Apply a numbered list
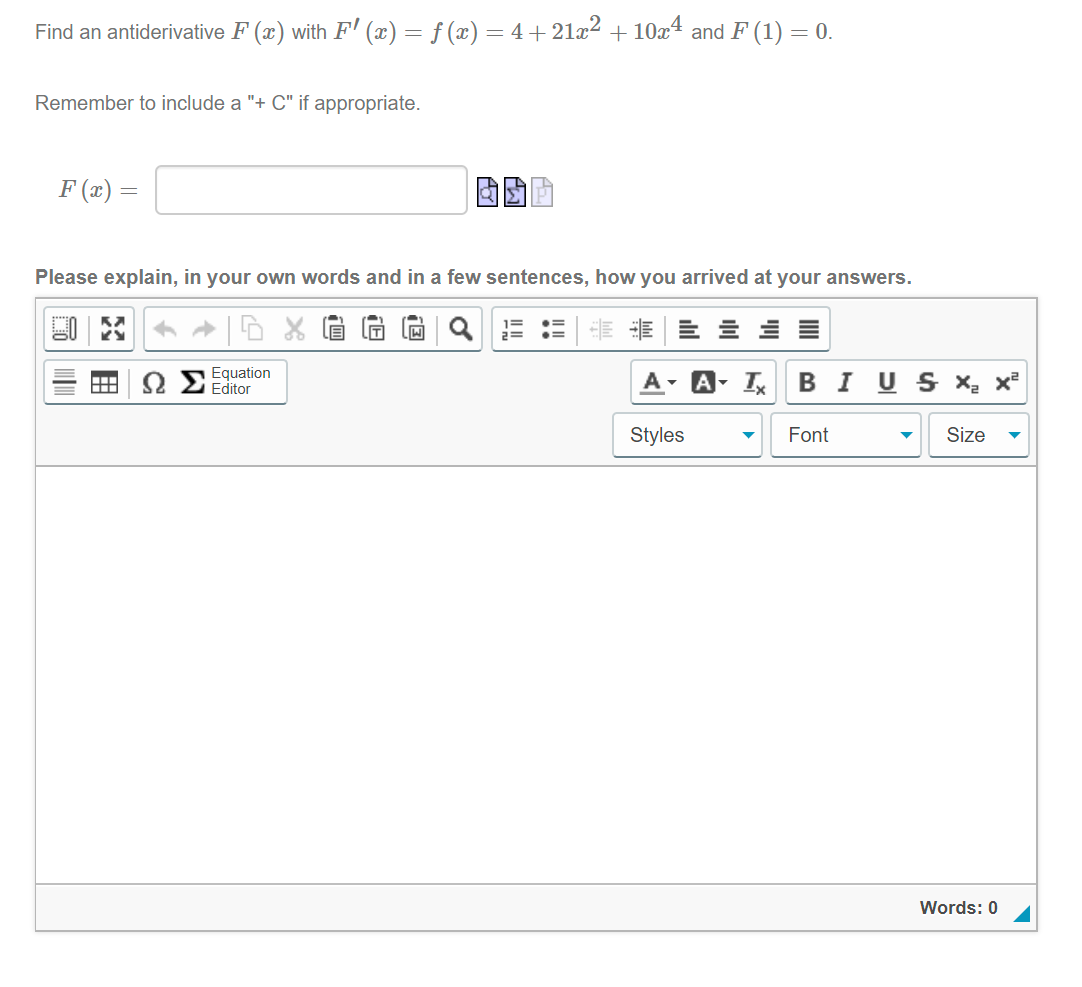1082x987 pixels. point(511,328)
